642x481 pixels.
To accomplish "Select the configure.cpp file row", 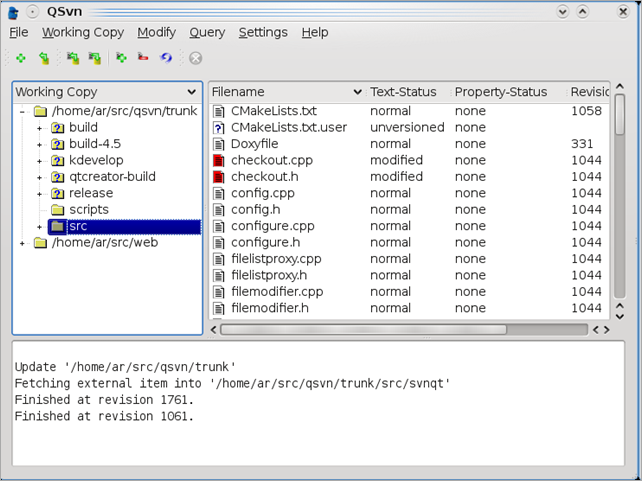I will 262,226.
